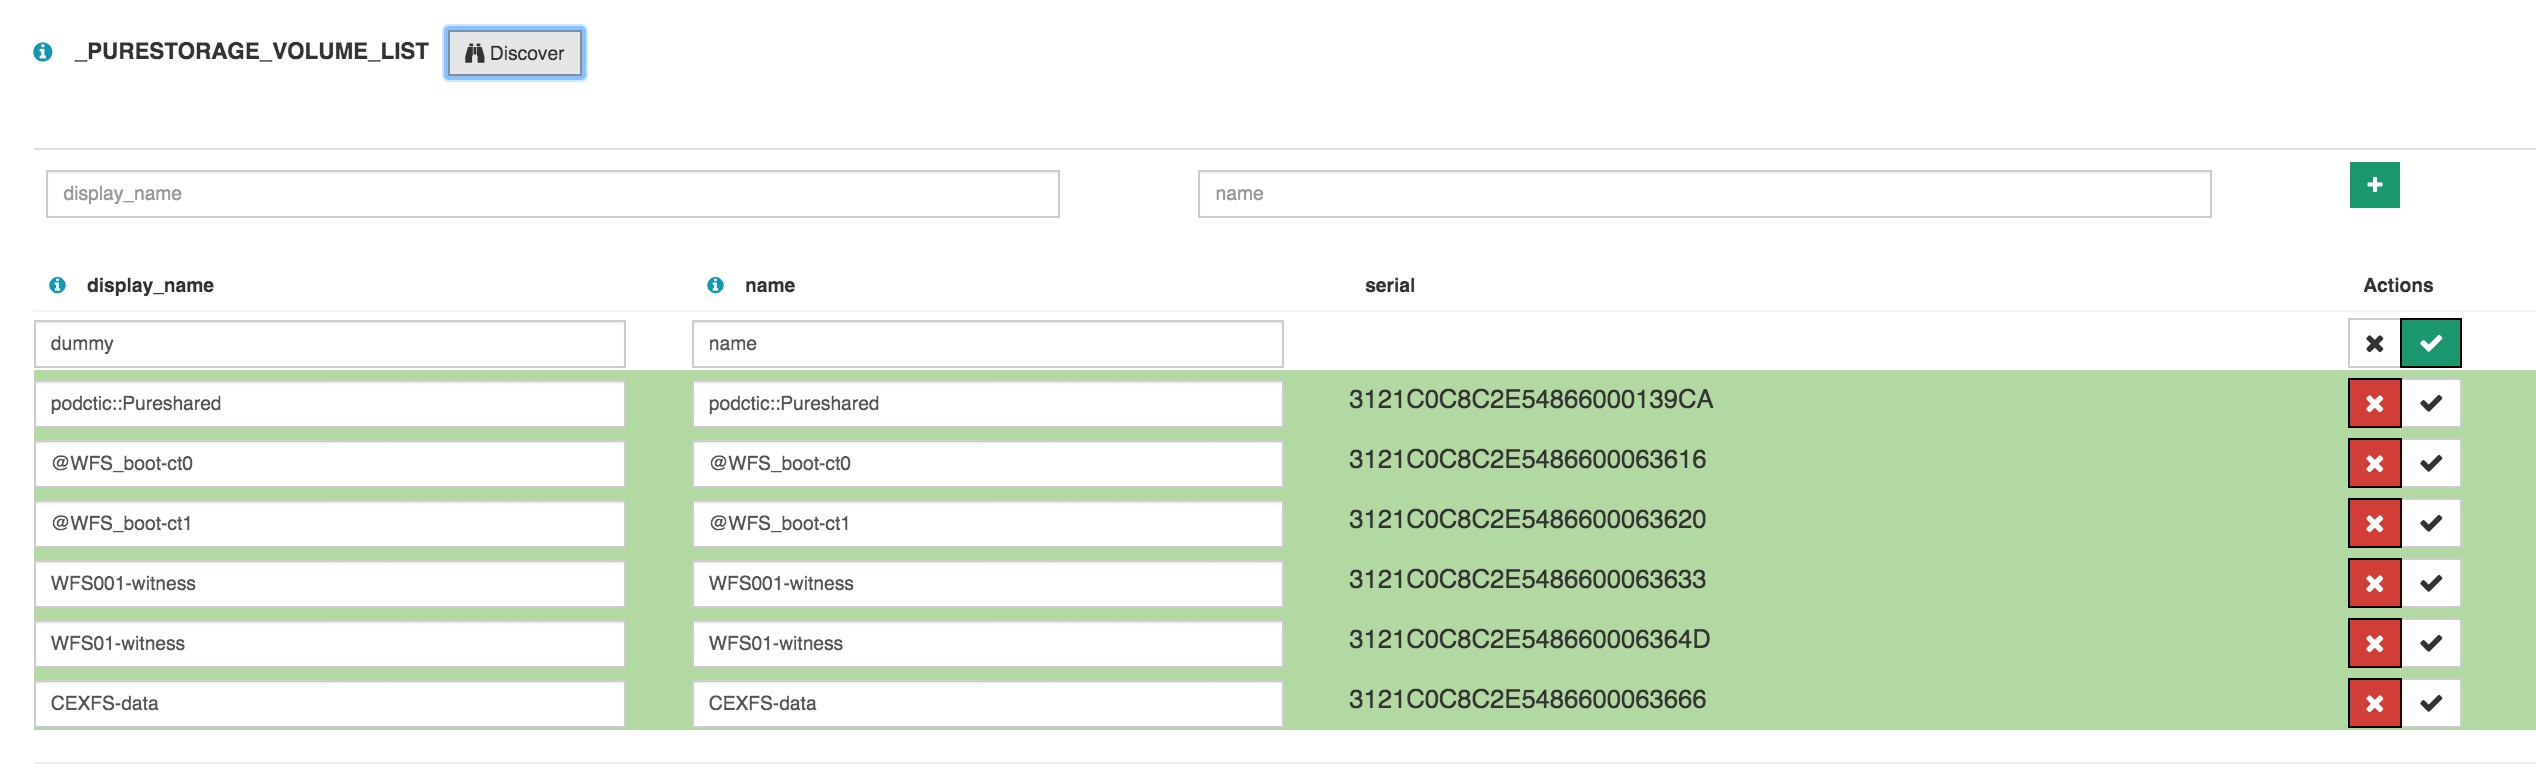Screen dimensions: 2536x782
Task: Edit the name field in dummy row
Action: tap(988, 344)
